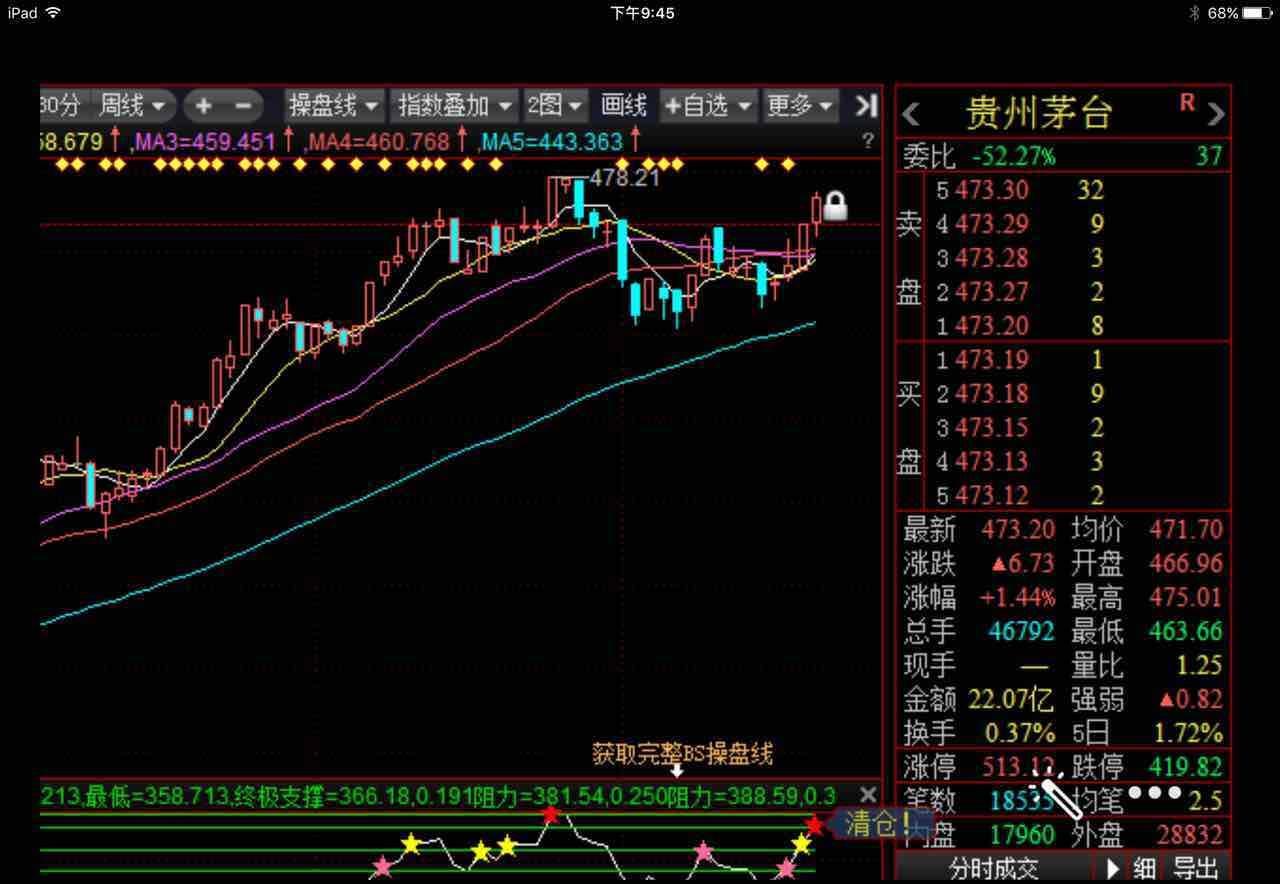Open the 2图 layout dropdown
Screen dimensions: 1280x884
pos(558,105)
